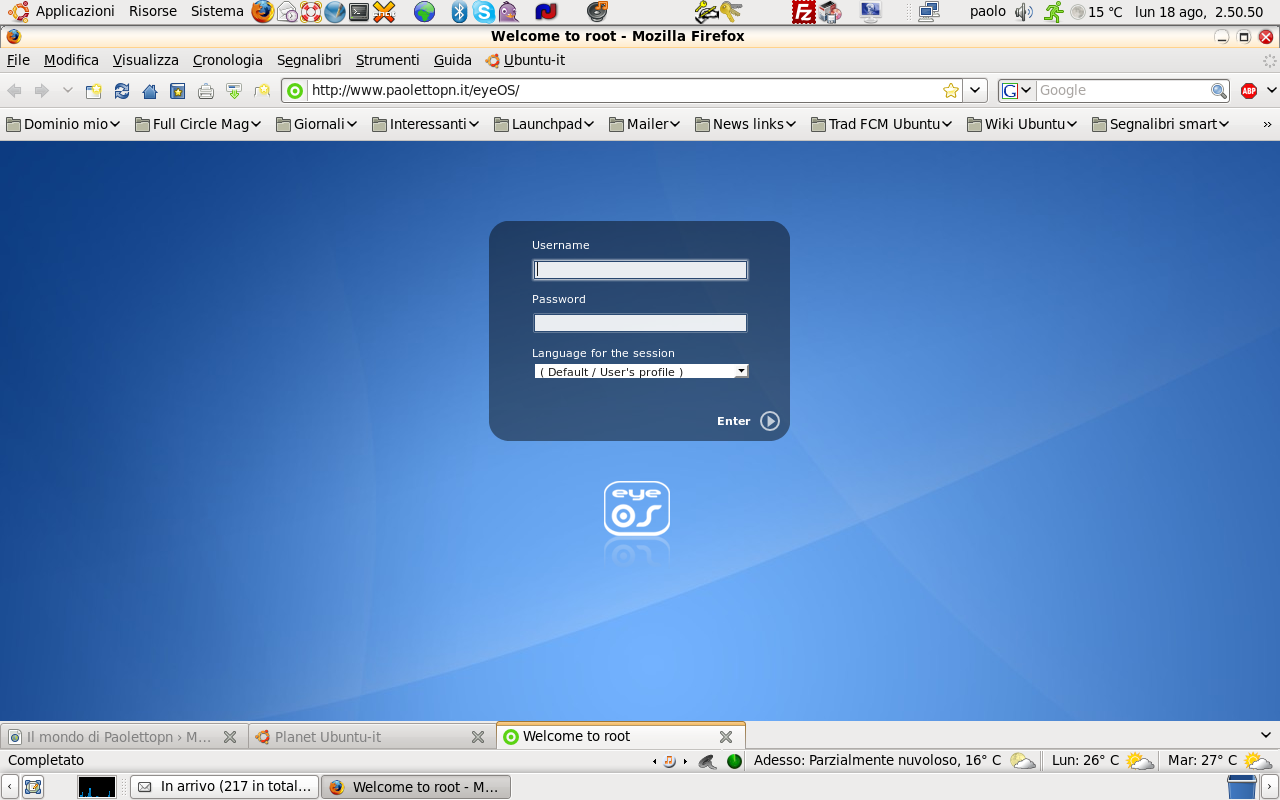Click the system monitor graph applet

97,787
